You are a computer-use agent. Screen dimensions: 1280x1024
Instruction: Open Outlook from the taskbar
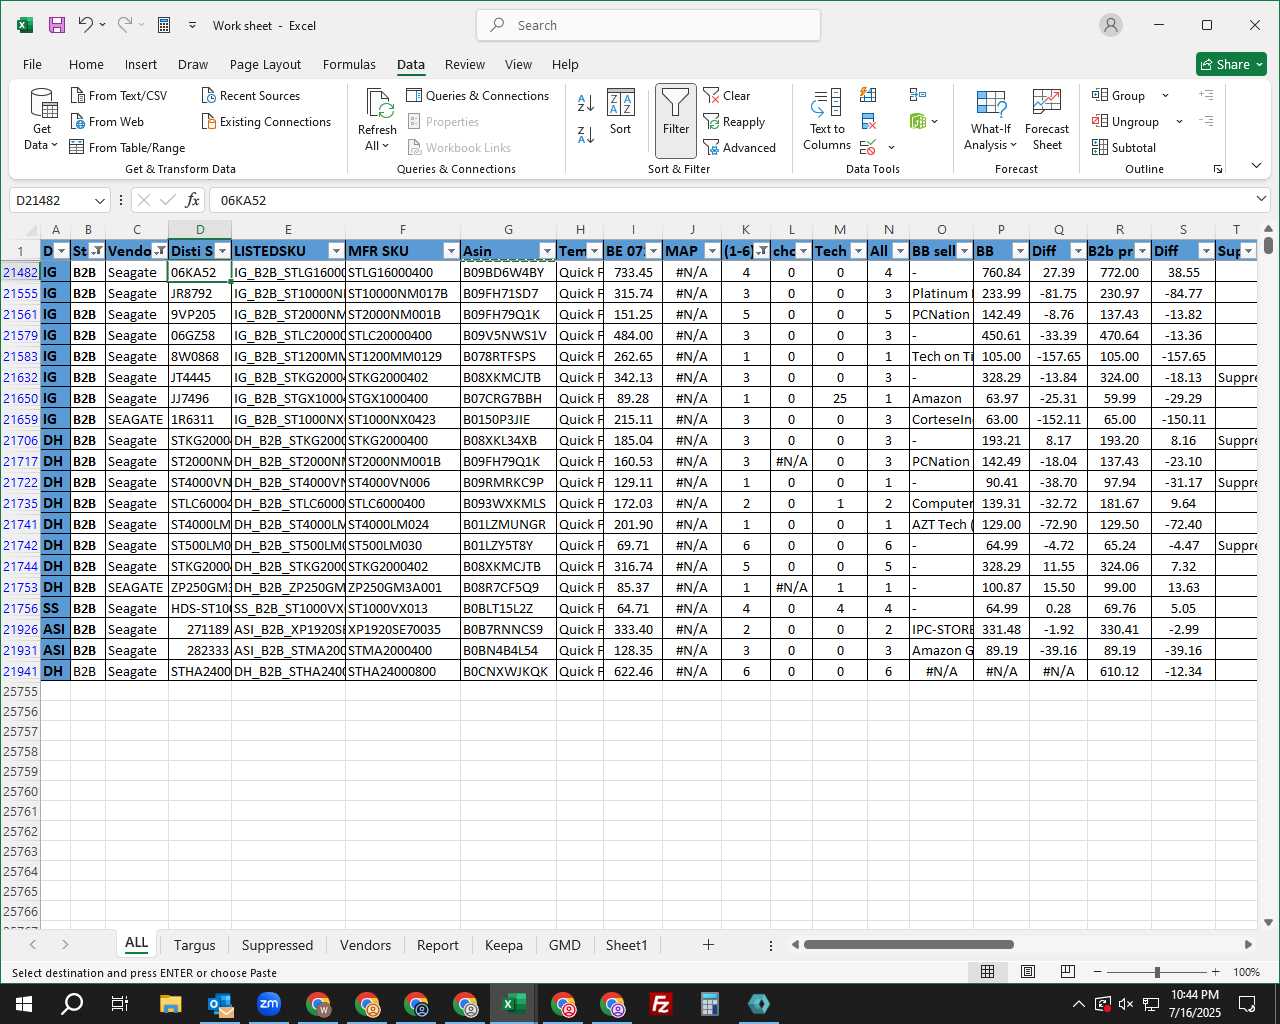coord(220,1004)
